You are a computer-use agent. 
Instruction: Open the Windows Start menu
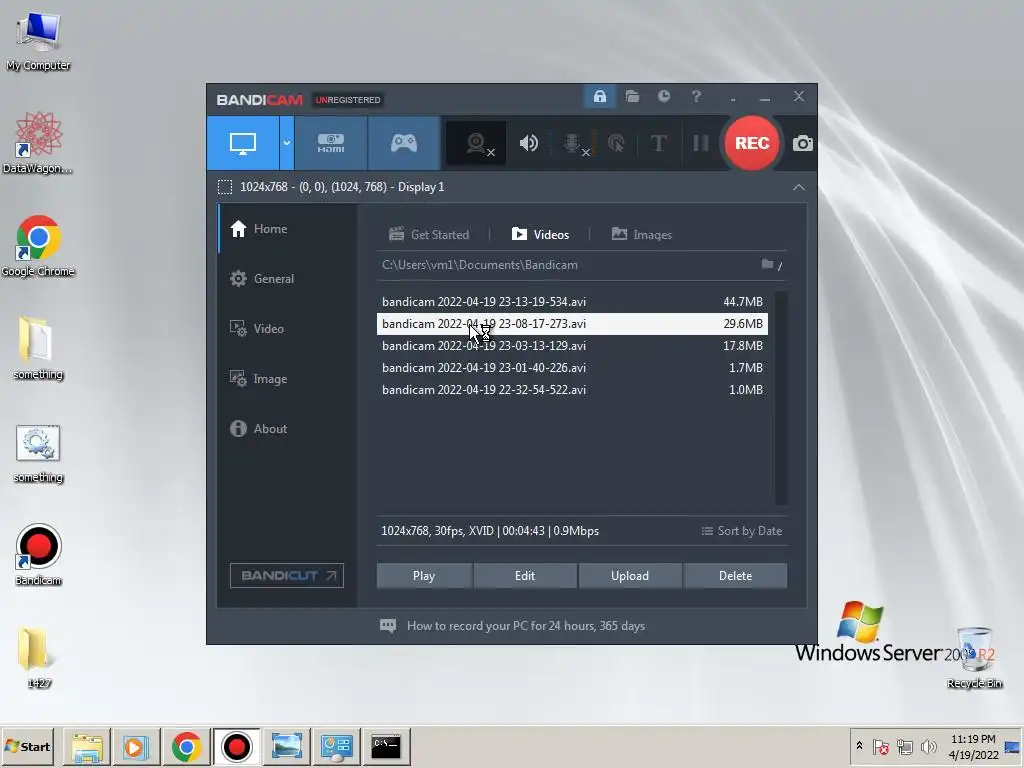coord(29,746)
